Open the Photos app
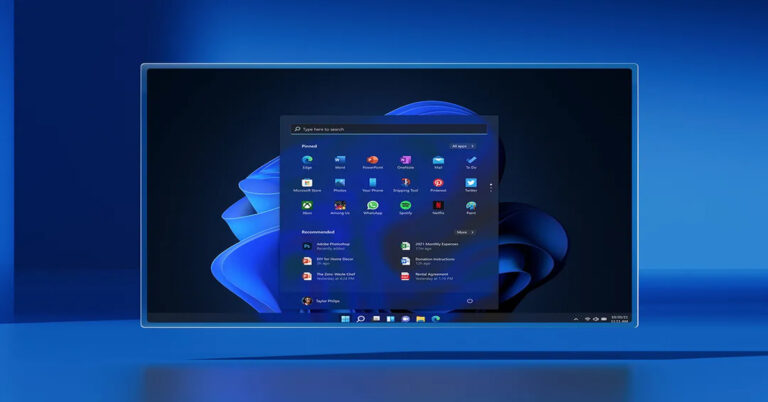 pos(340,183)
